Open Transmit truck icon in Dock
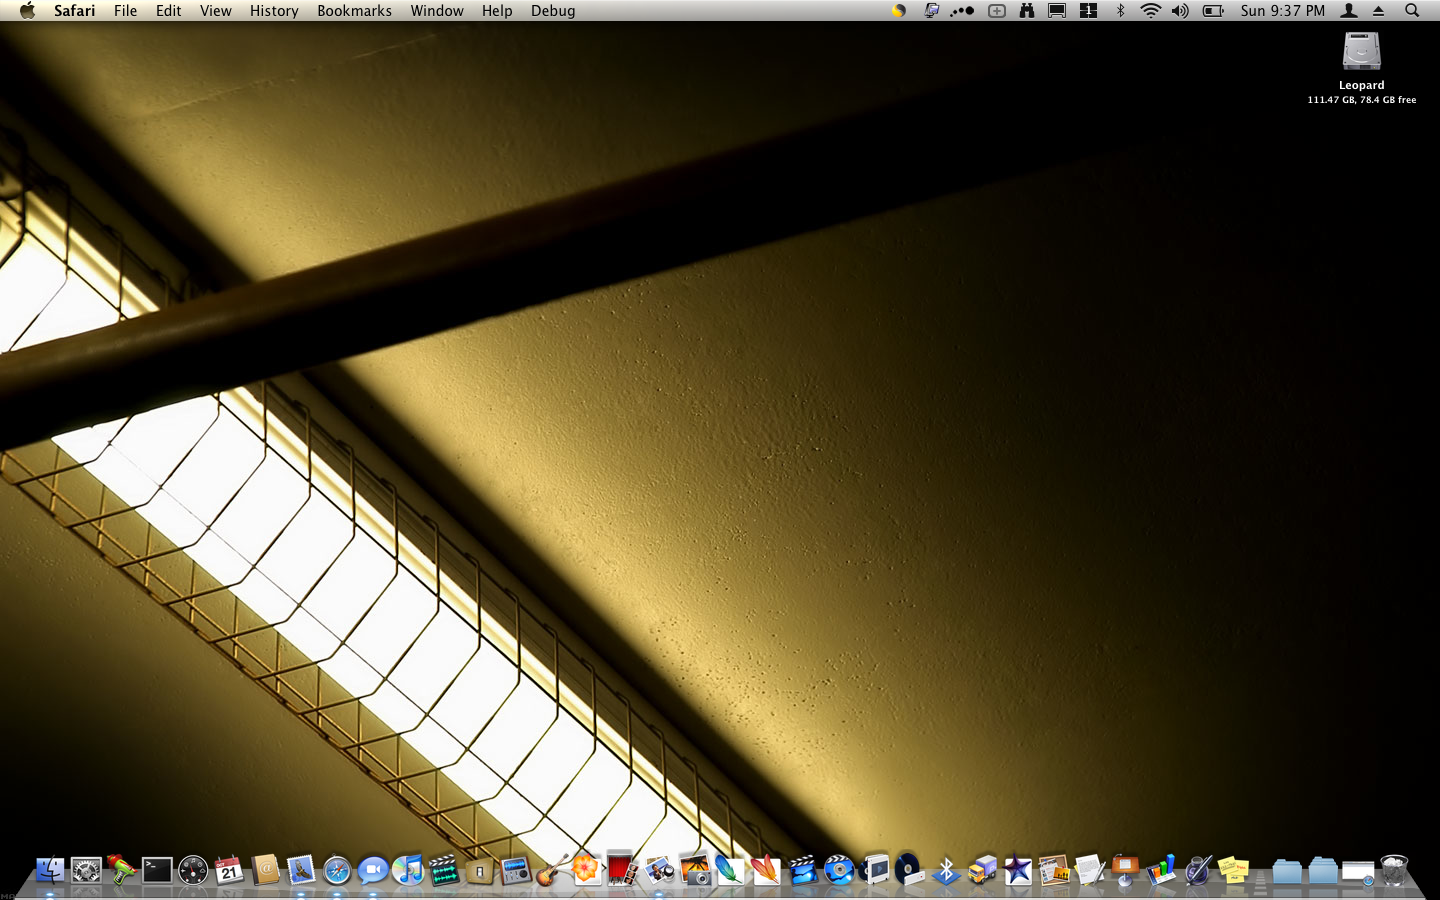The image size is (1440, 900). click(x=982, y=870)
